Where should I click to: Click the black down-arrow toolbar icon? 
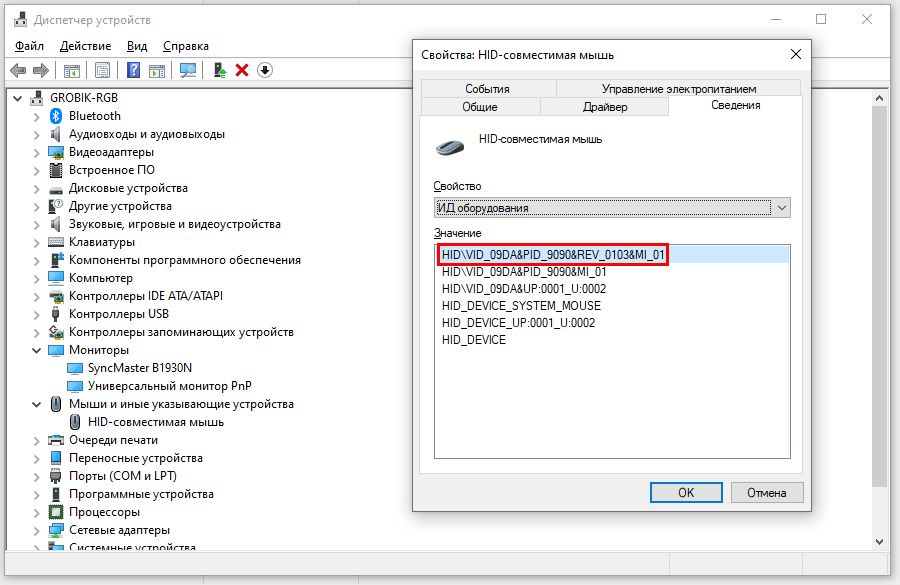point(265,70)
